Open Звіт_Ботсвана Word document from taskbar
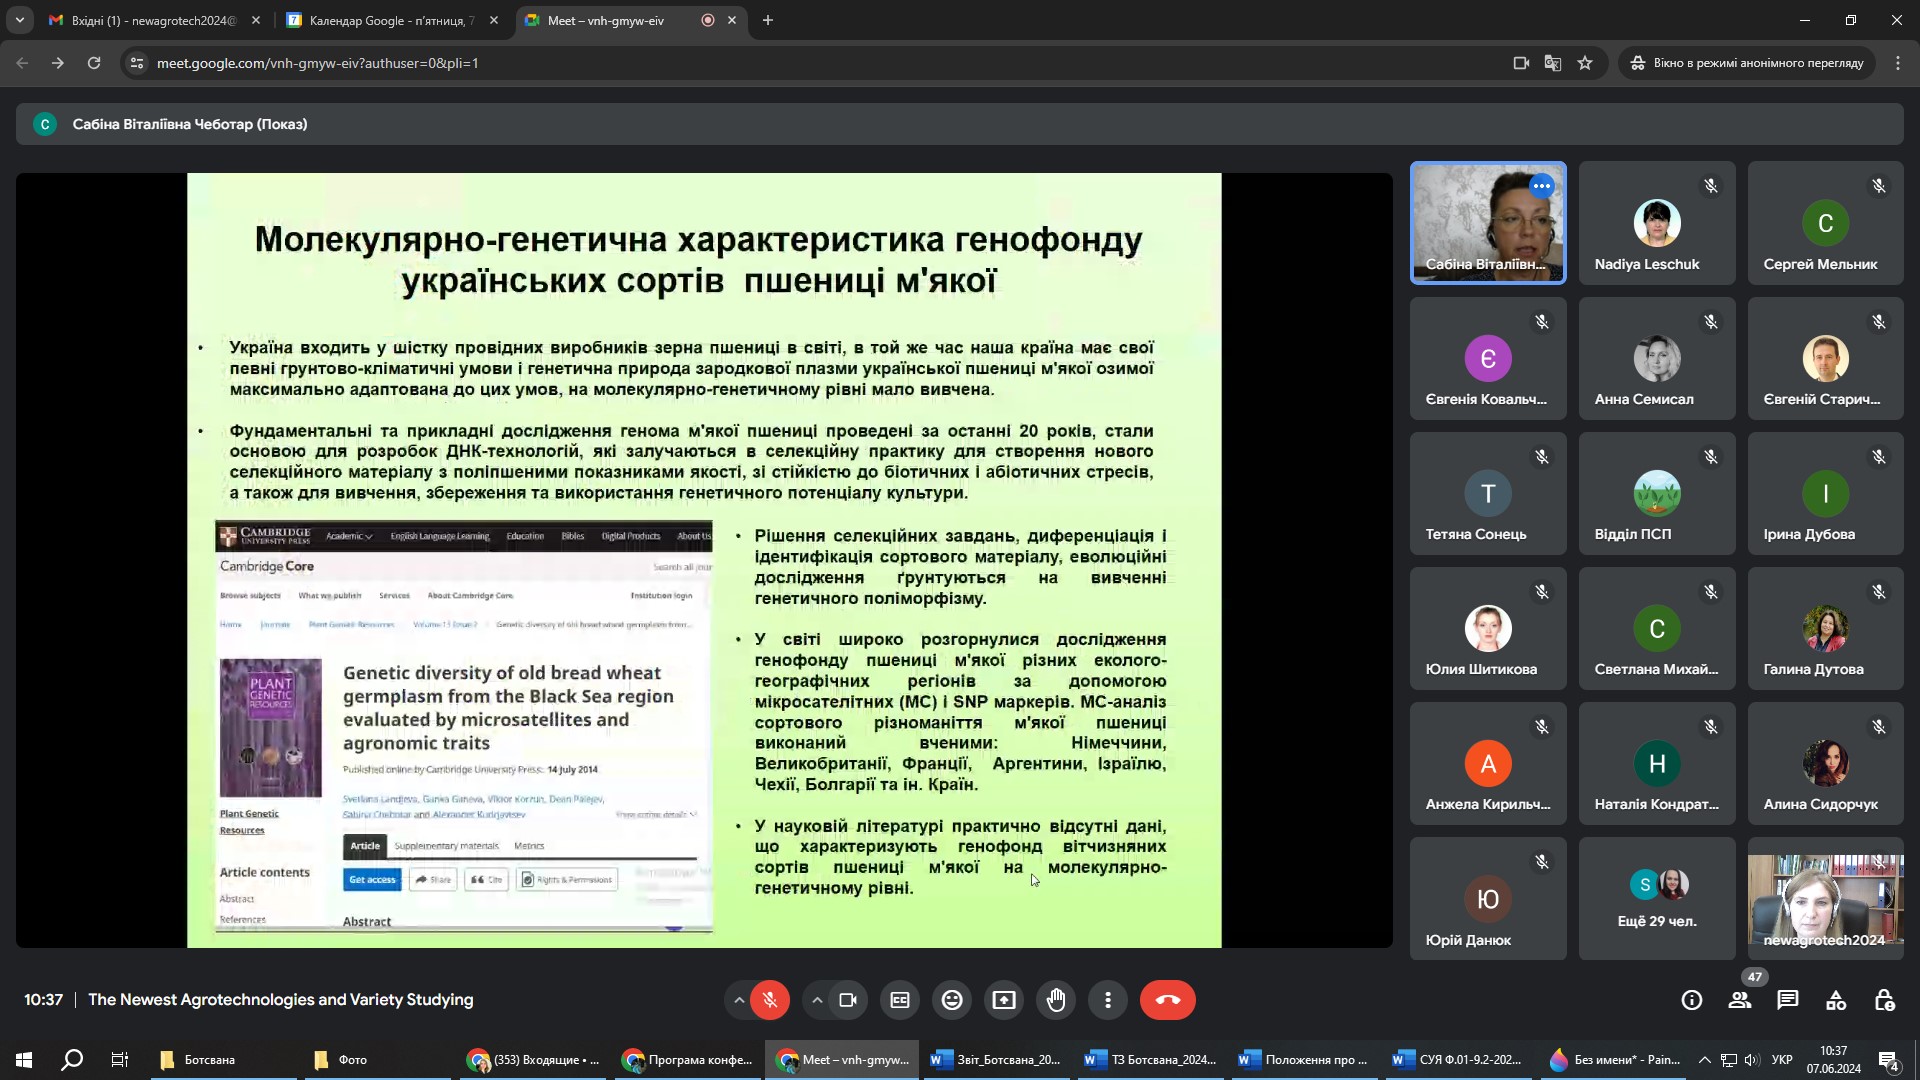1920x1080 pixels. [996, 1060]
